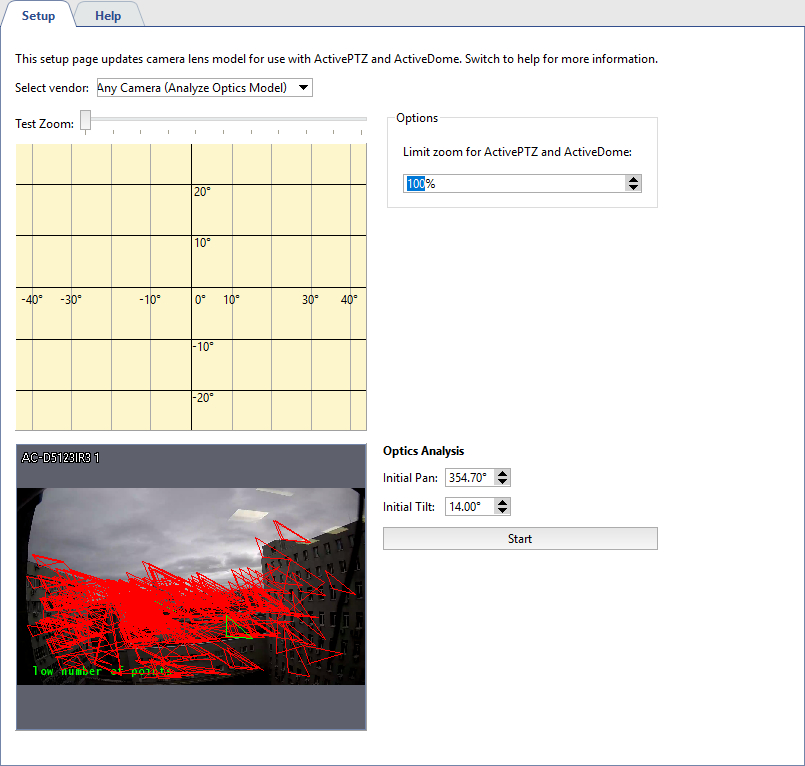This screenshot has height=766, width=805.
Task: Click the middle of the Test Zoom track
Action: [x=226, y=119]
